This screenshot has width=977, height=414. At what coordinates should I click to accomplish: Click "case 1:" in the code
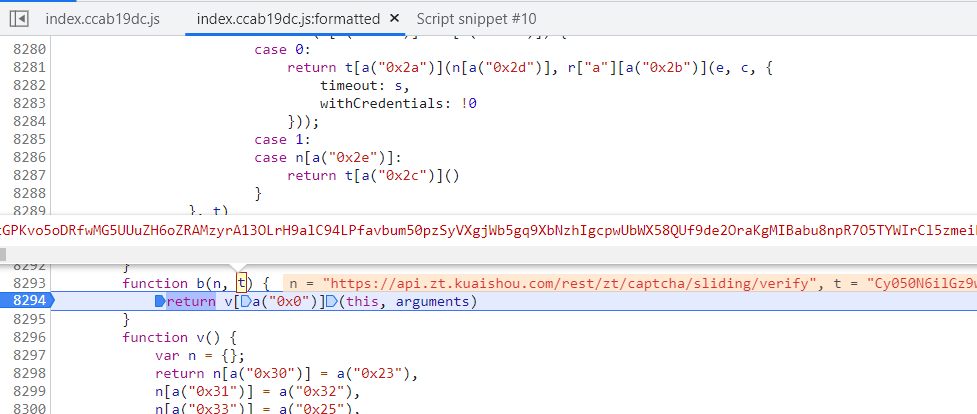point(283,139)
